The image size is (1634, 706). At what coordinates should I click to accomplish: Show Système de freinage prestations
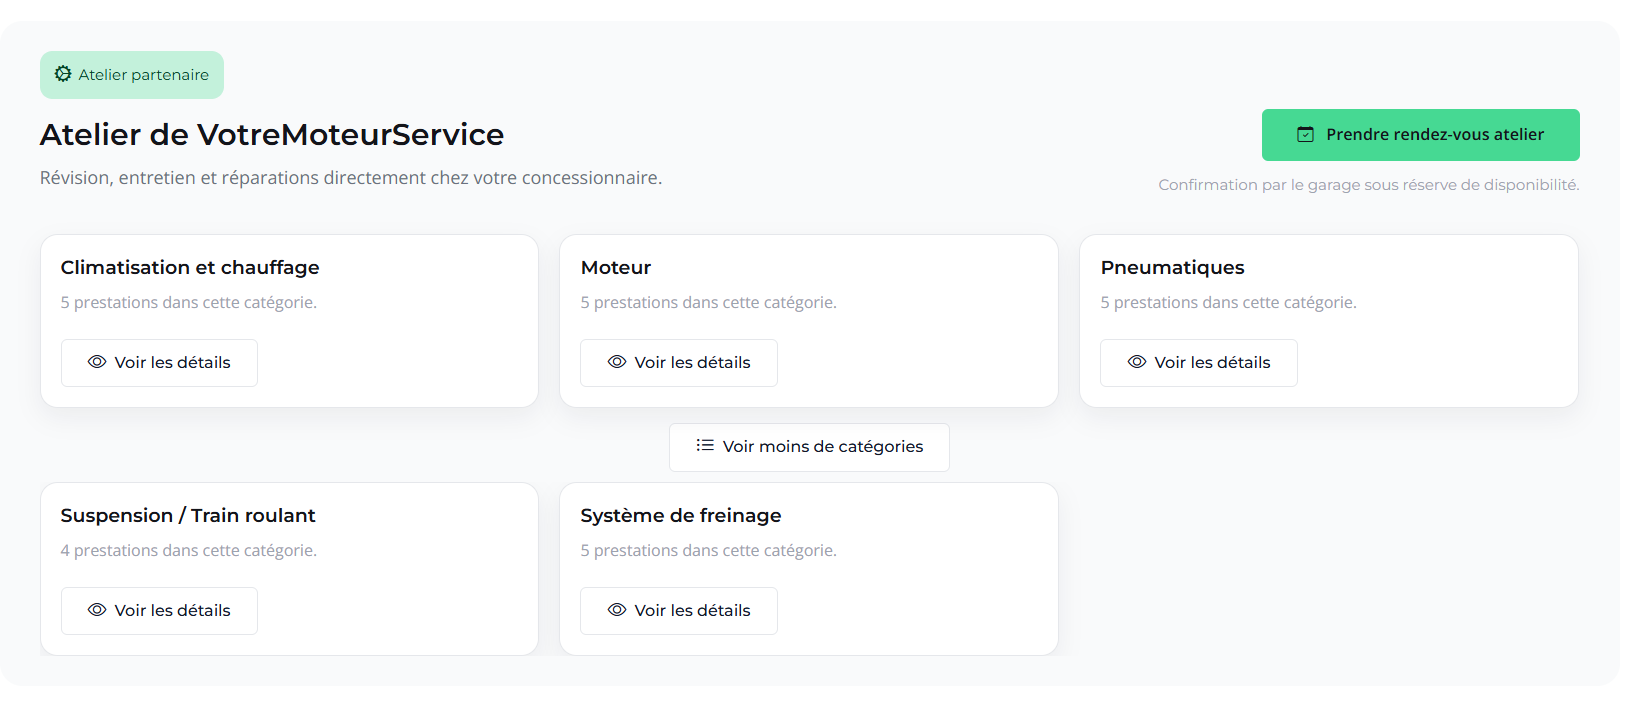(678, 610)
